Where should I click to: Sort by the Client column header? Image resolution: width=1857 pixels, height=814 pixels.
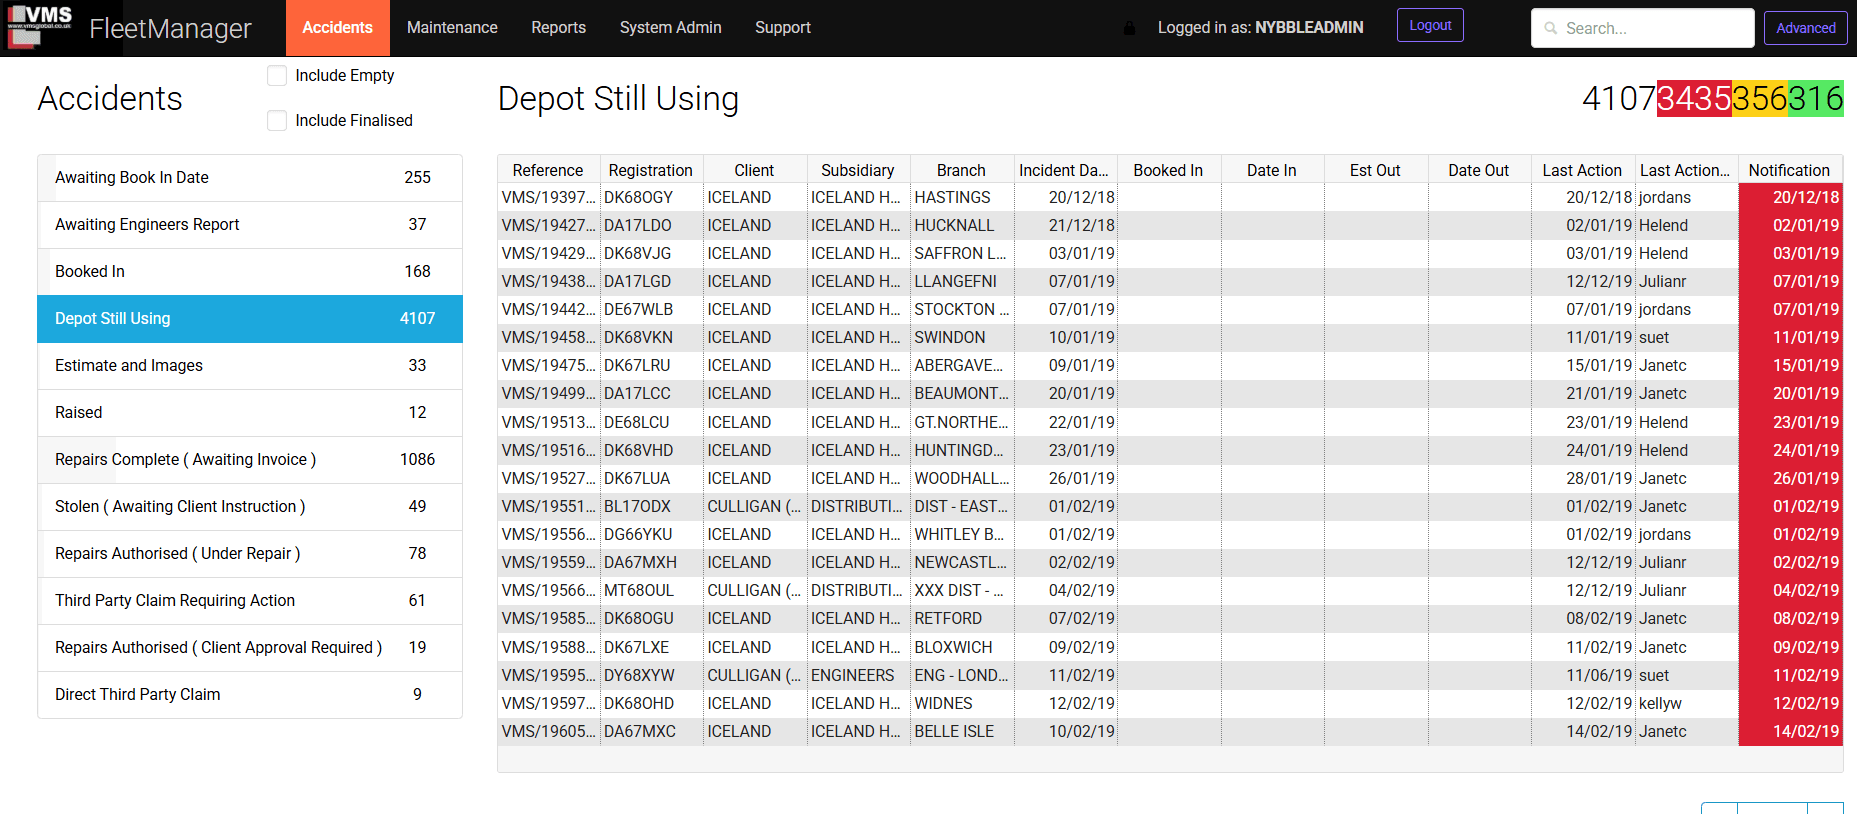tap(754, 170)
